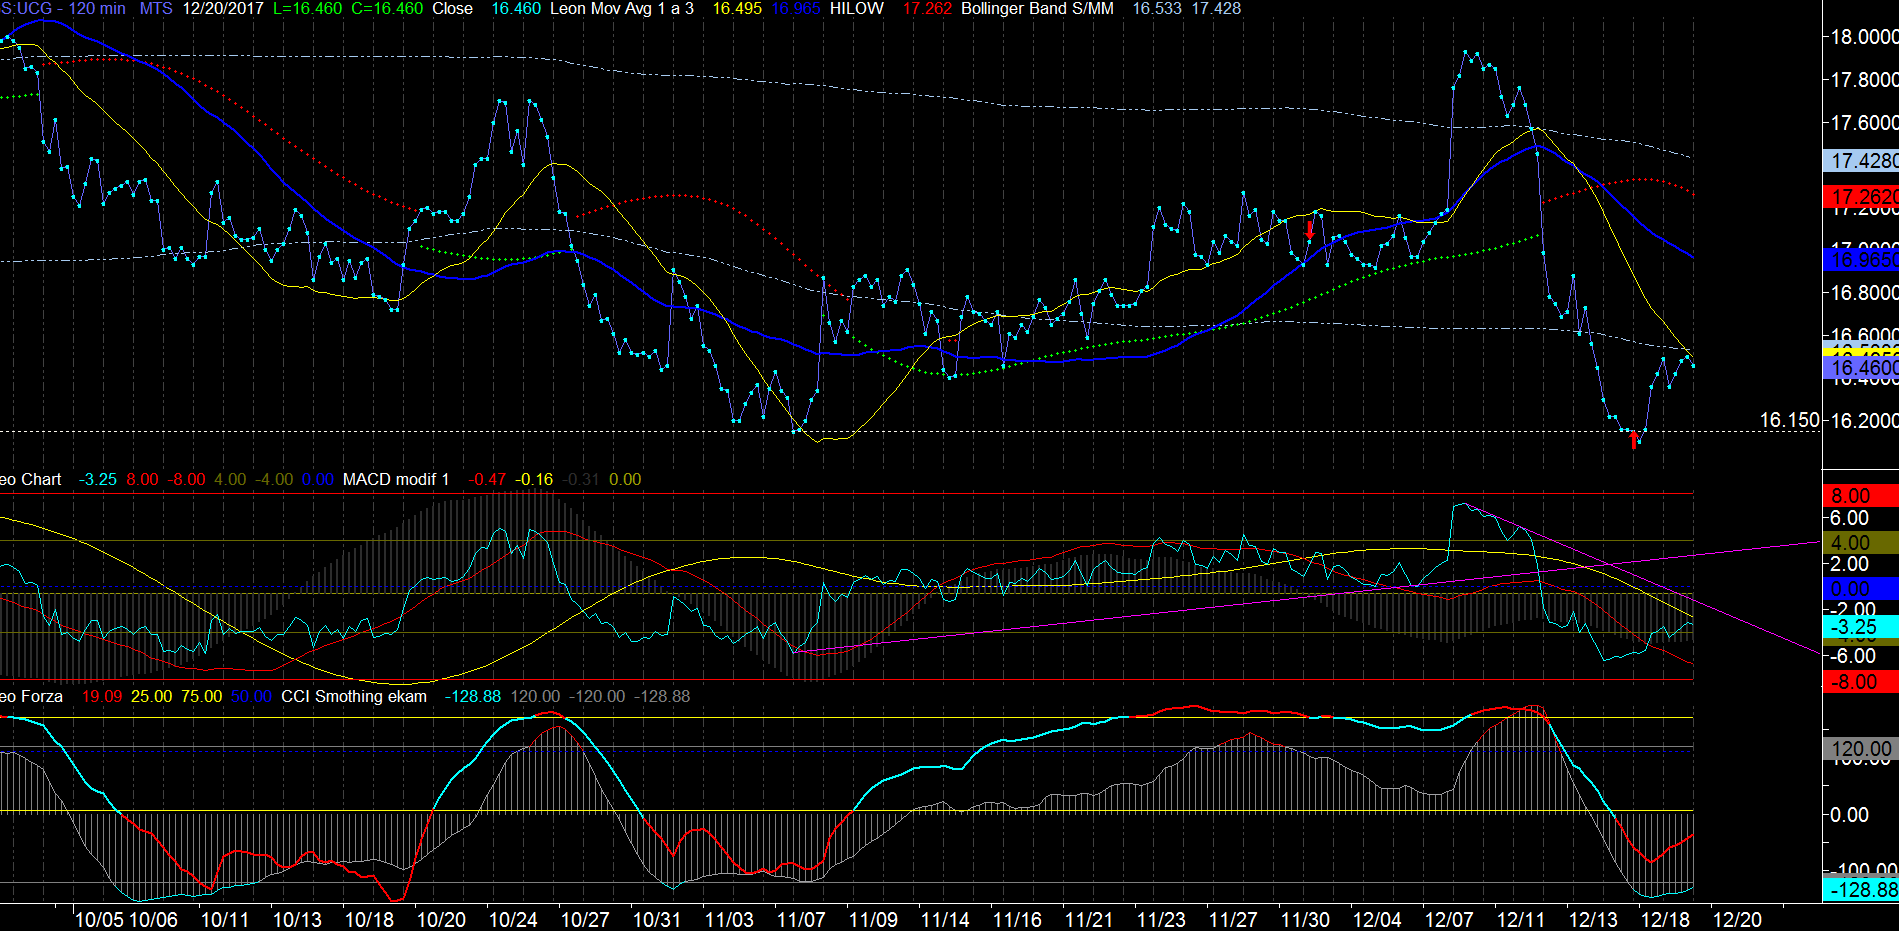The height and width of the screenshot is (931, 1899).
Task: Select the olive 4.00 tag on MACD axis
Action: tap(1861, 543)
